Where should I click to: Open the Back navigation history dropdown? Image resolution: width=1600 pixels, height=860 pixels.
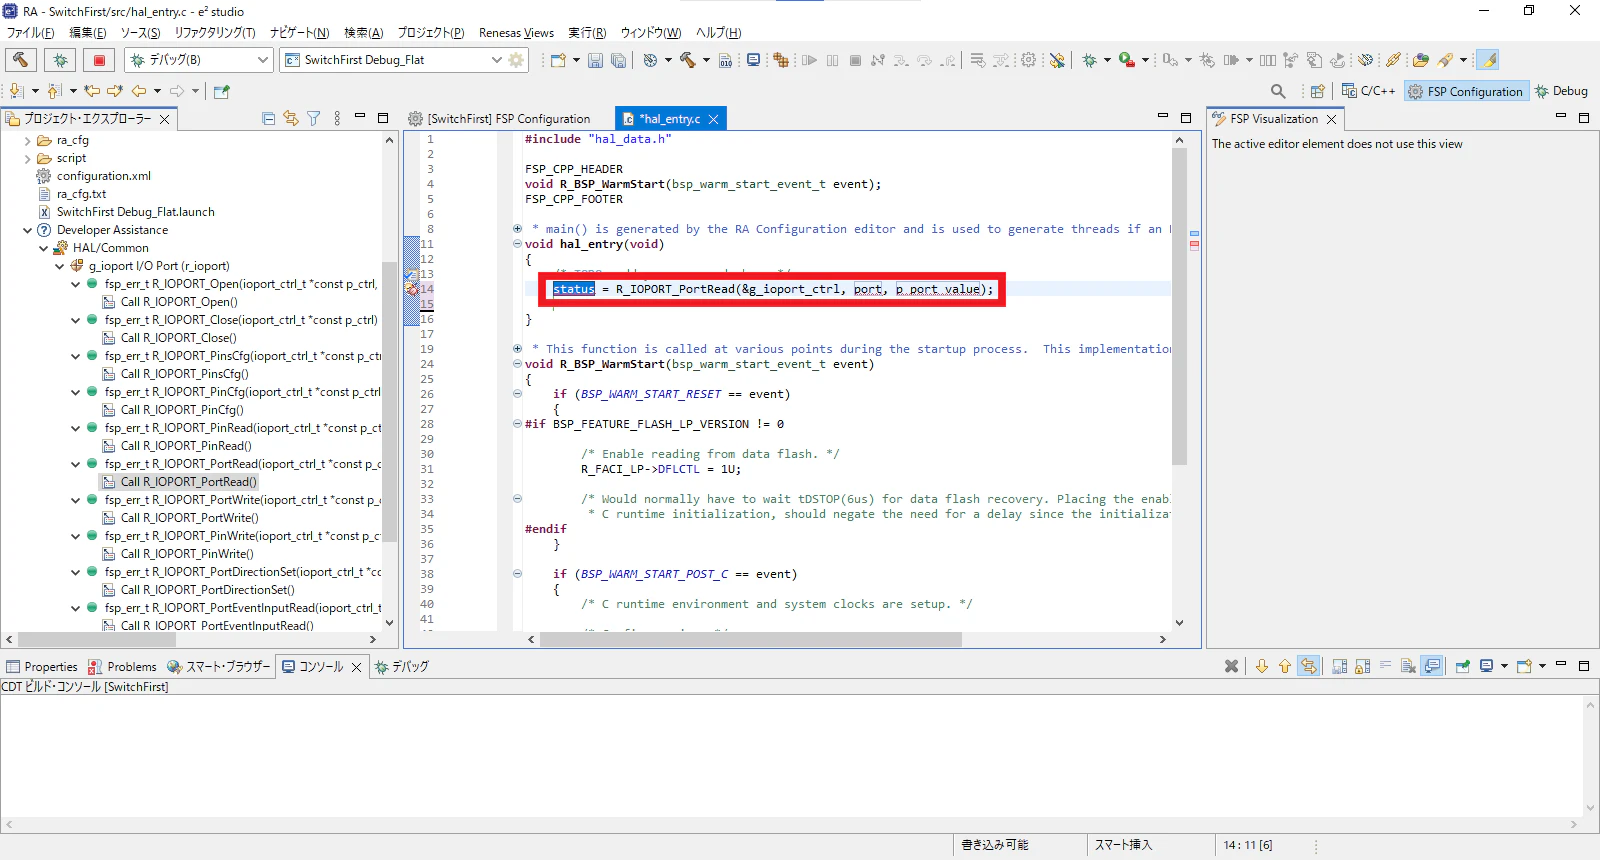(157, 91)
